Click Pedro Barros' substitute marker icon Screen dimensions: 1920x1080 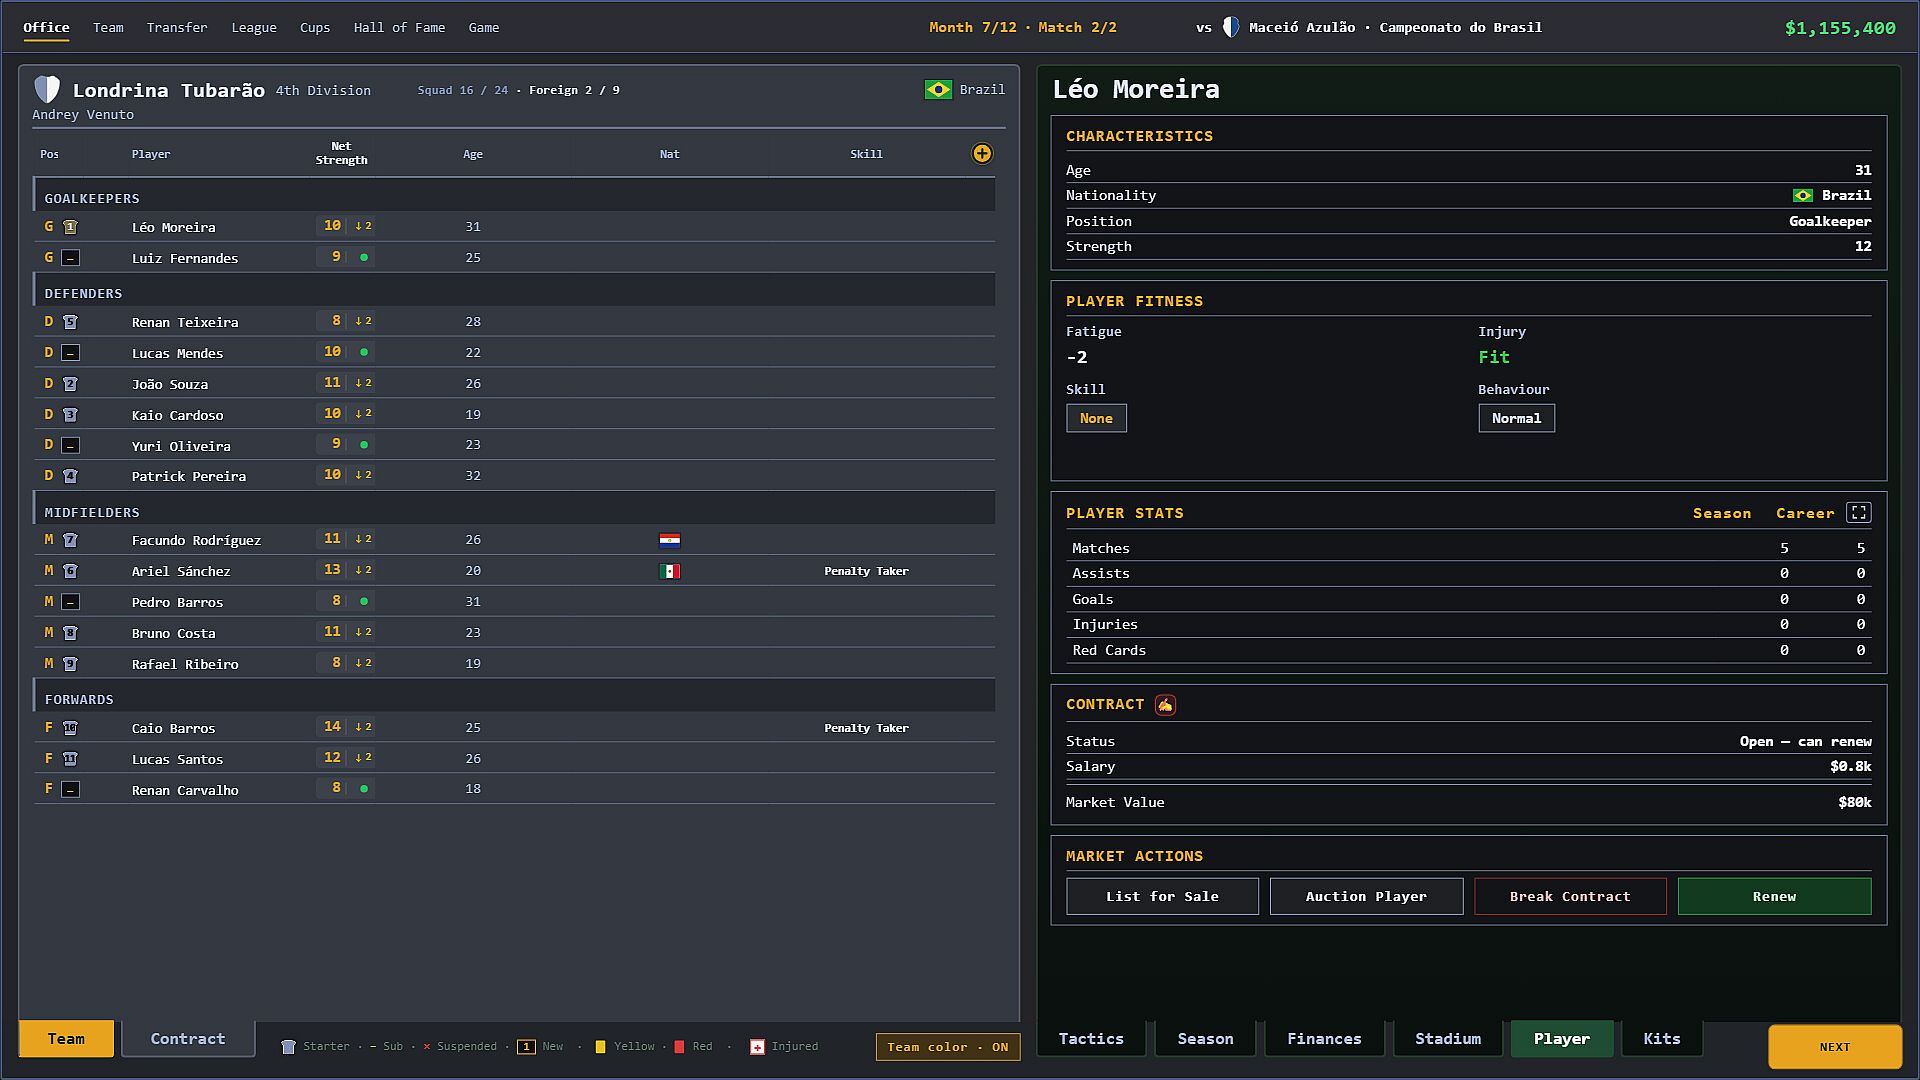[70, 602]
